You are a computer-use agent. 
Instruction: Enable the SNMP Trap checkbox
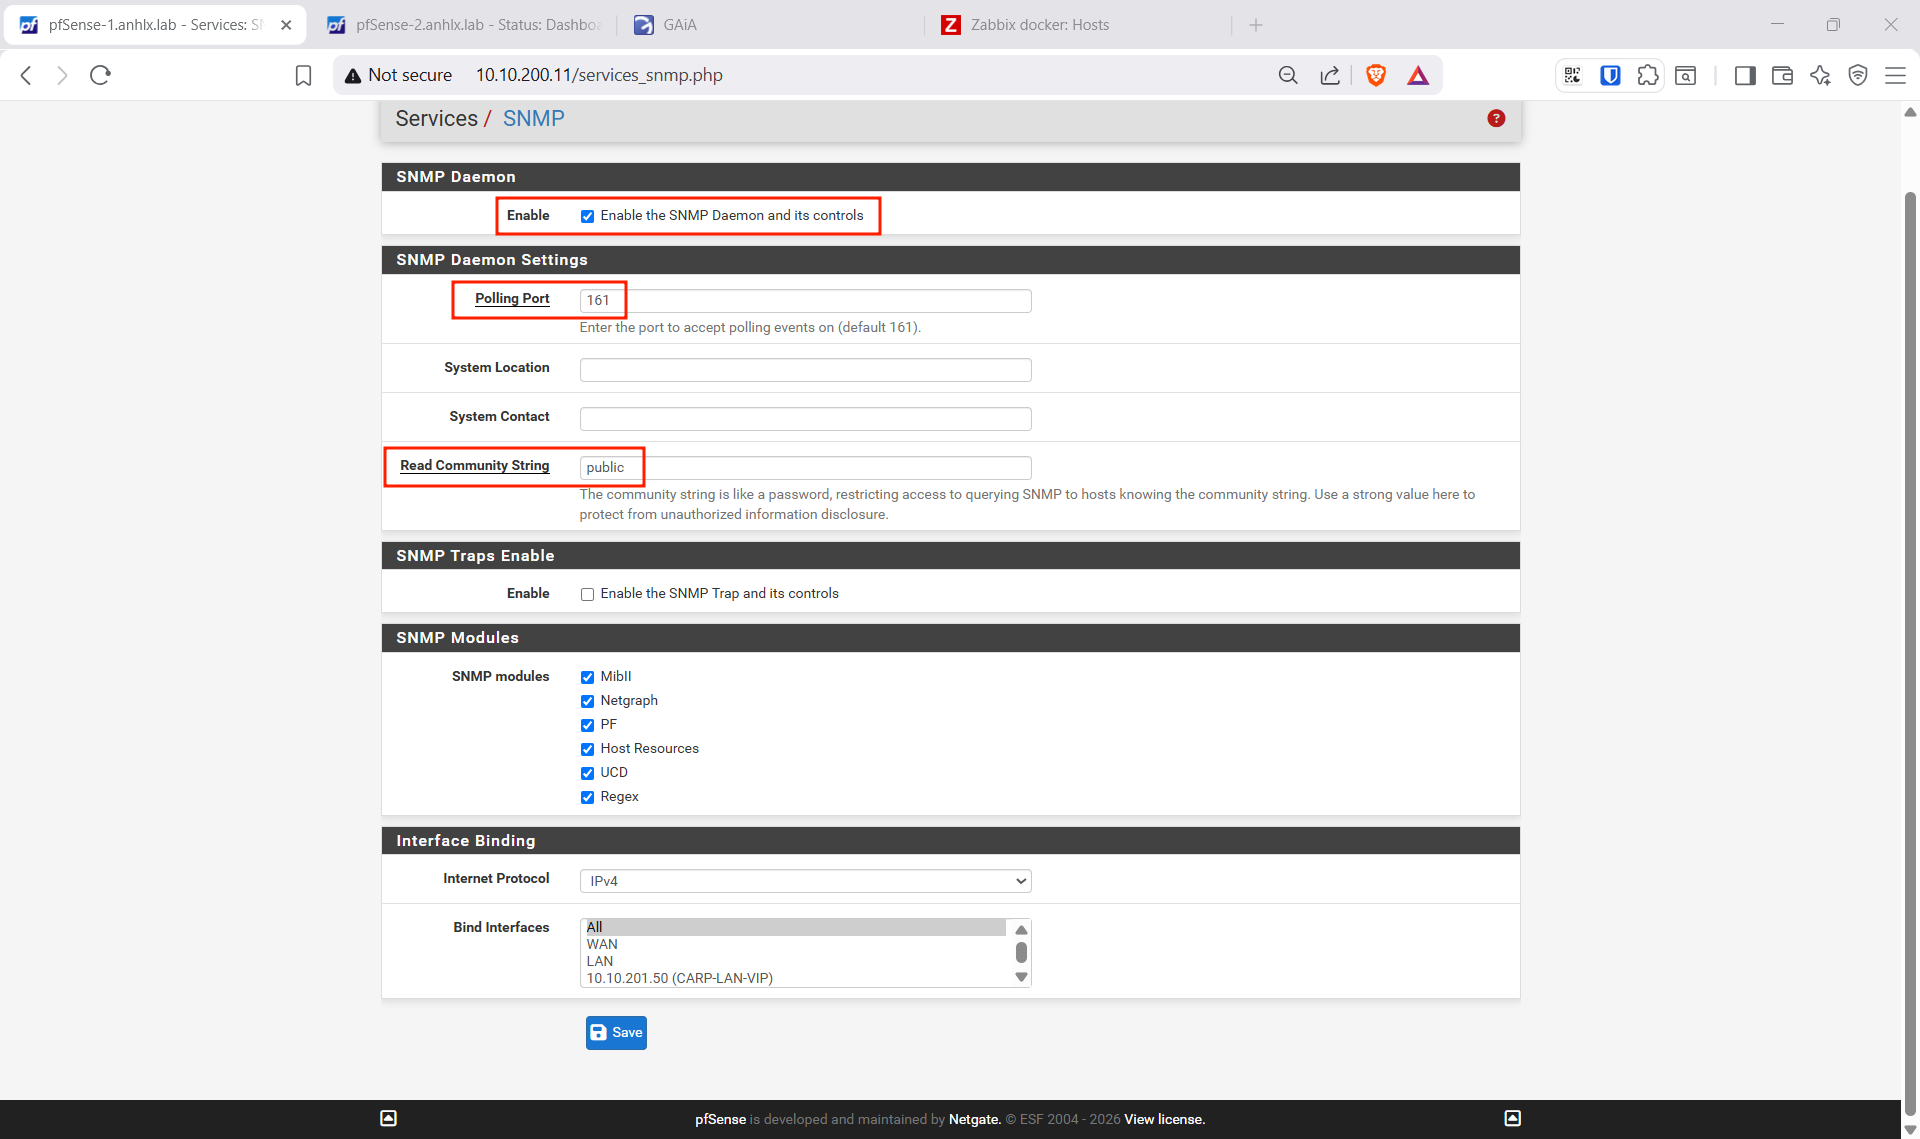(x=587, y=594)
